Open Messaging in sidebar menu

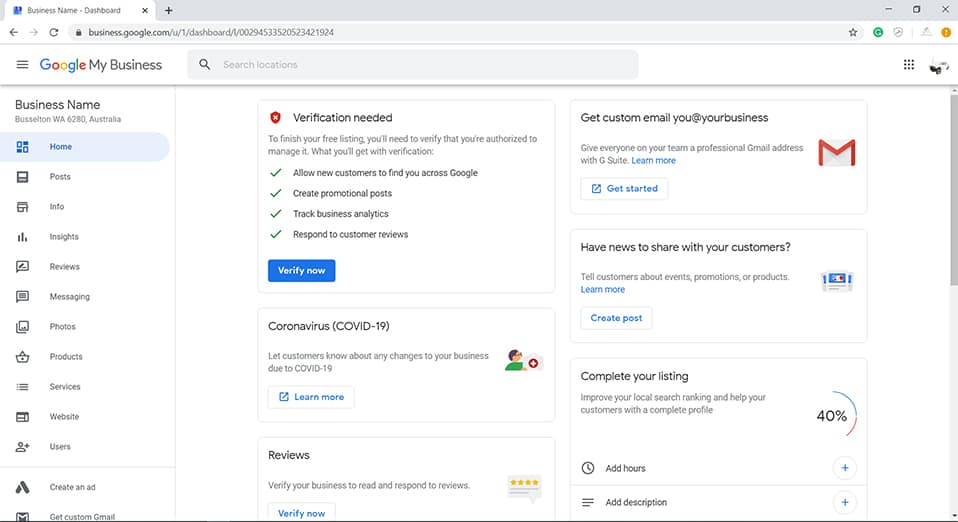[85, 296]
